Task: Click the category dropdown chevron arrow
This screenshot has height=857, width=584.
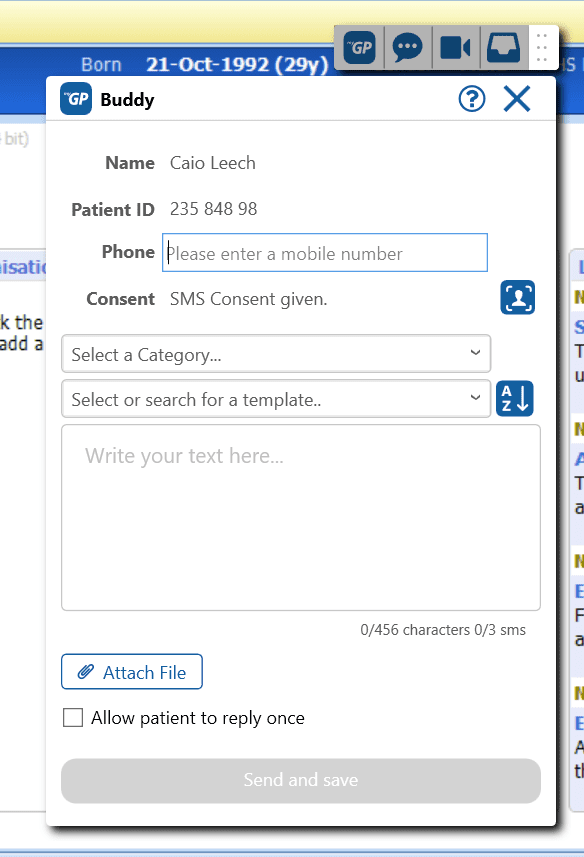Action: (x=475, y=353)
